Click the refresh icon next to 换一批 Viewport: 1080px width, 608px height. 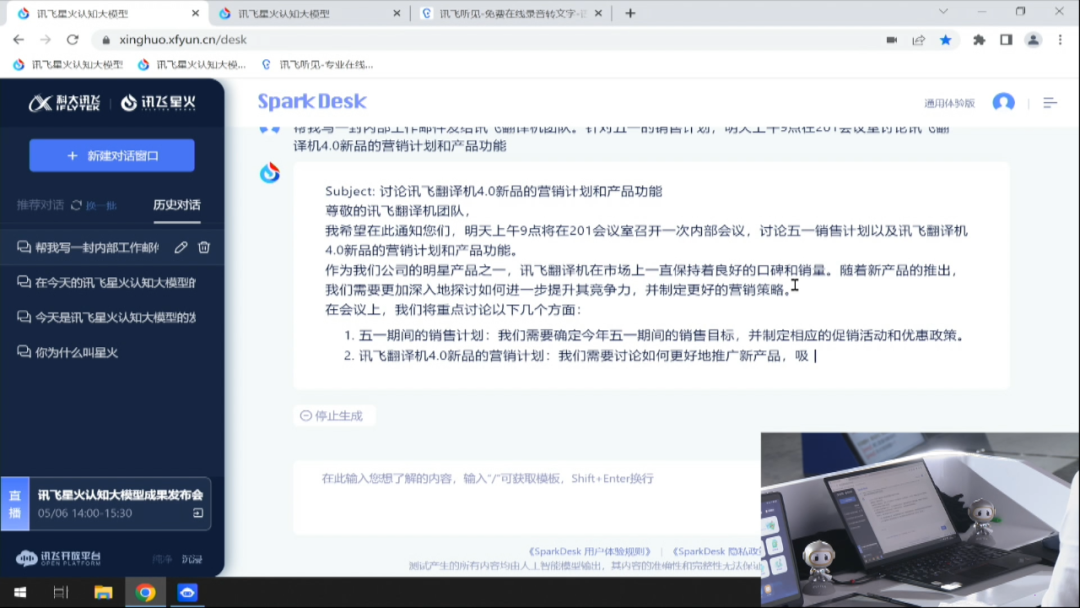pos(76,205)
